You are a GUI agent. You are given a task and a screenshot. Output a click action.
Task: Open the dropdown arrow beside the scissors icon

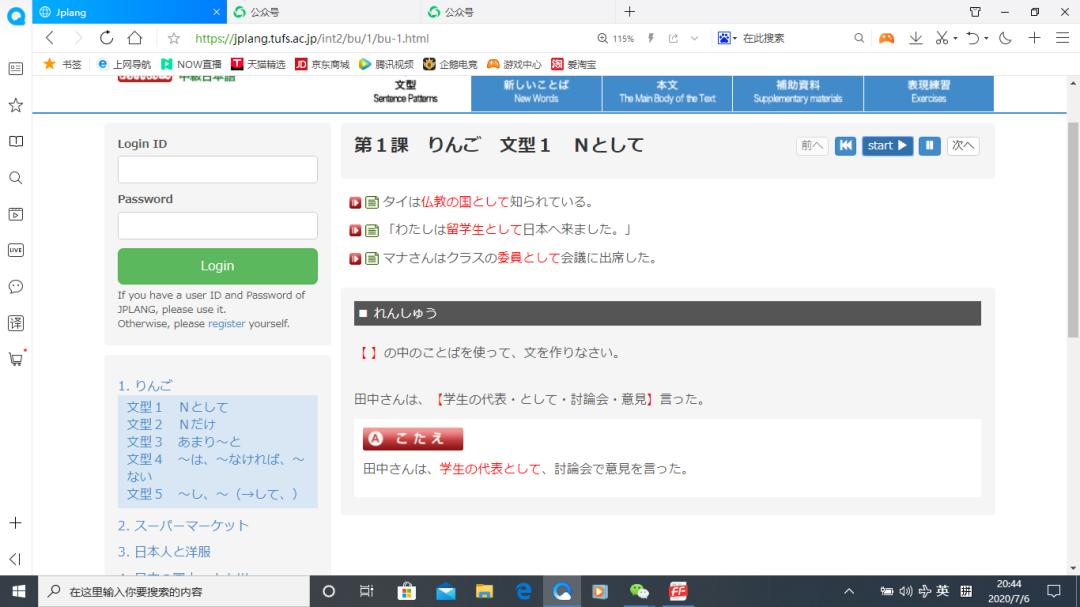(x=955, y=36)
